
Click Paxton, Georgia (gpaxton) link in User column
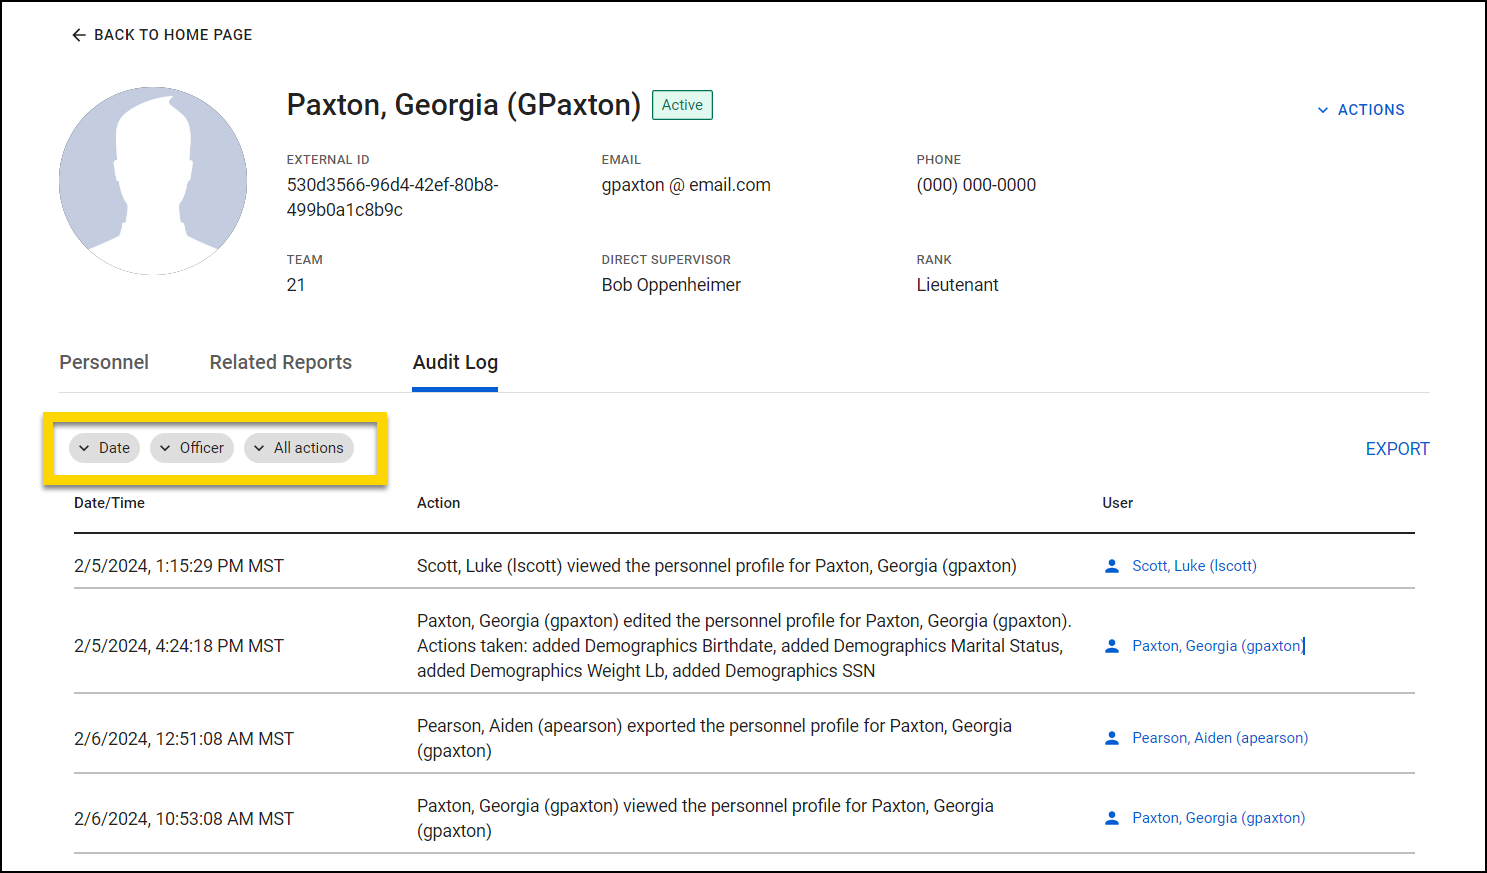point(1216,646)
